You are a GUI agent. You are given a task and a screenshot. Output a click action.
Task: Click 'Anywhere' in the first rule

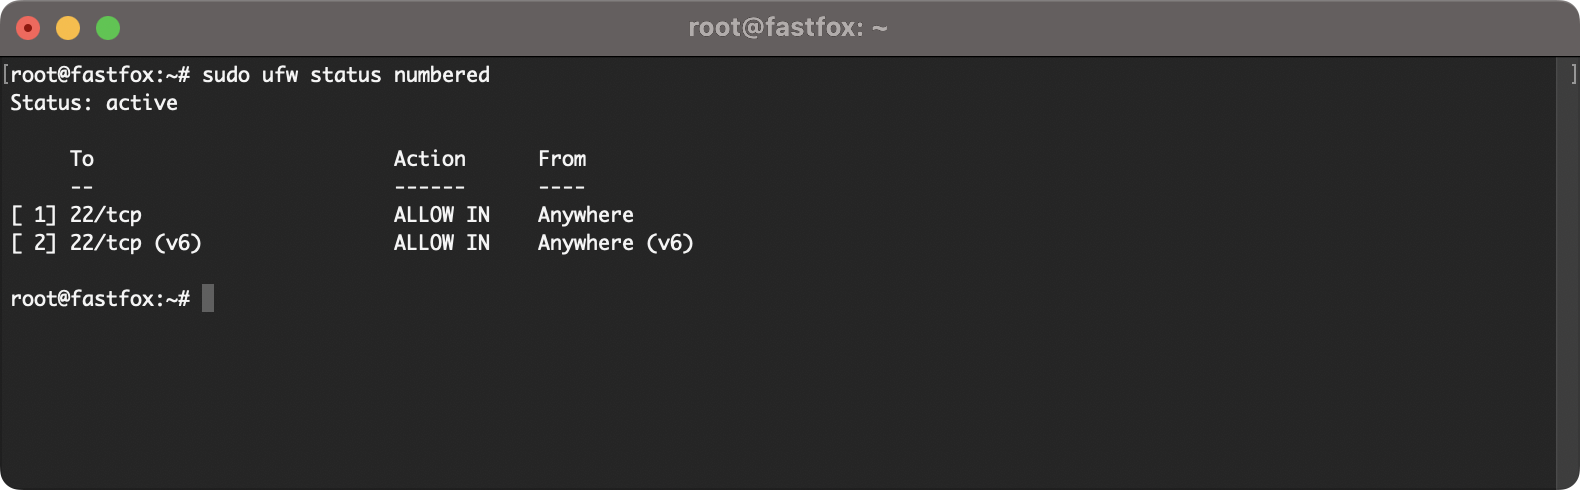(586, 215)
